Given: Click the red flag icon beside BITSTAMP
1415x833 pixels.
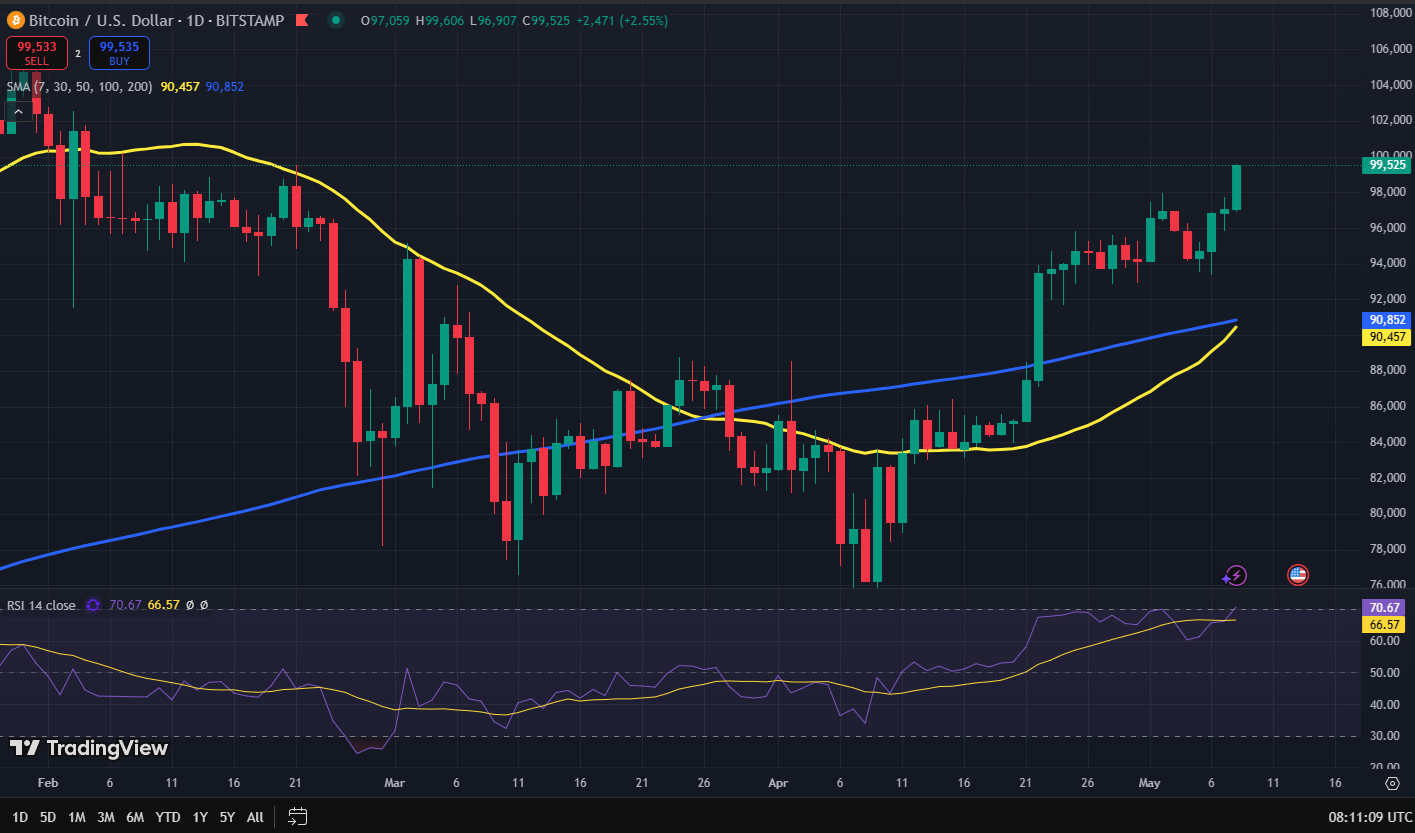Looking at the screenshot, I should click(302, 20).
